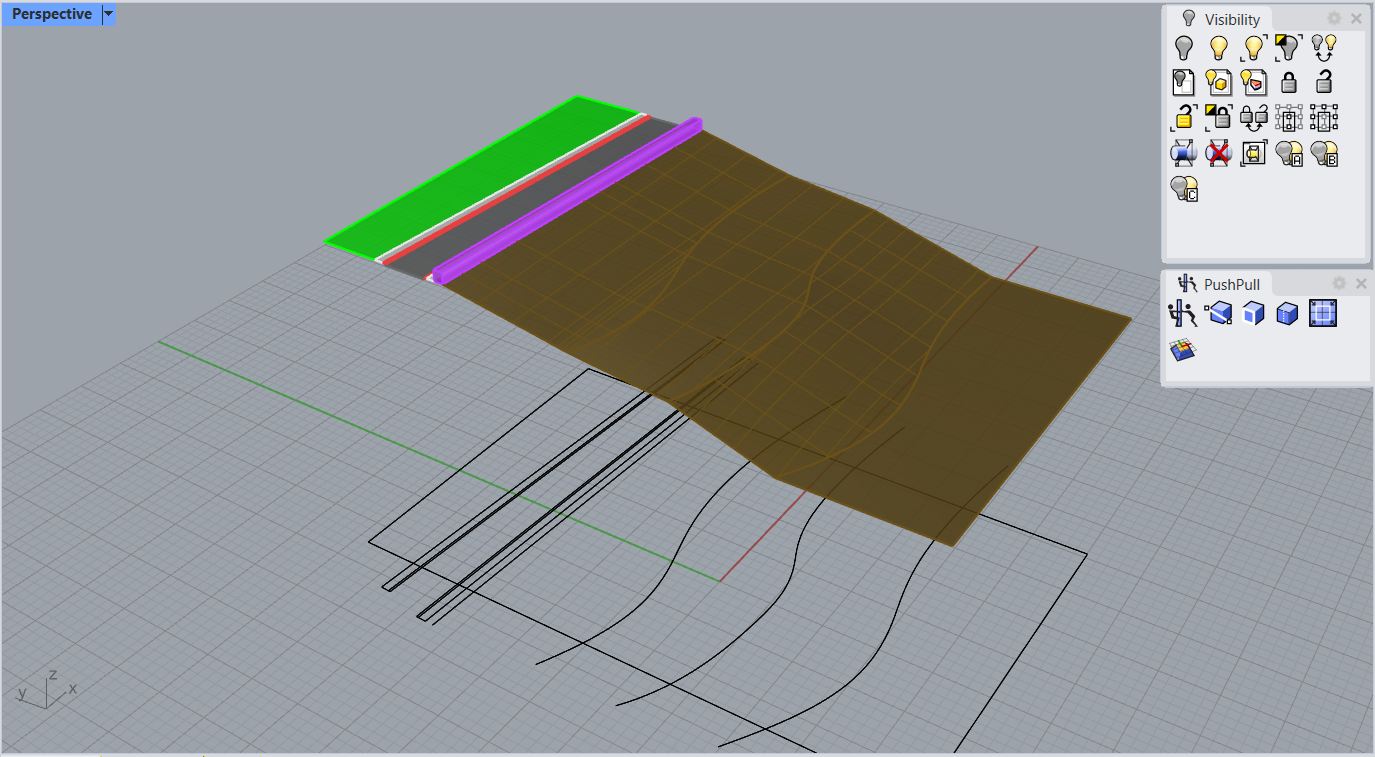Click the square grid inset face icon
The image size is (1375, 757).
click(1323, 314)
